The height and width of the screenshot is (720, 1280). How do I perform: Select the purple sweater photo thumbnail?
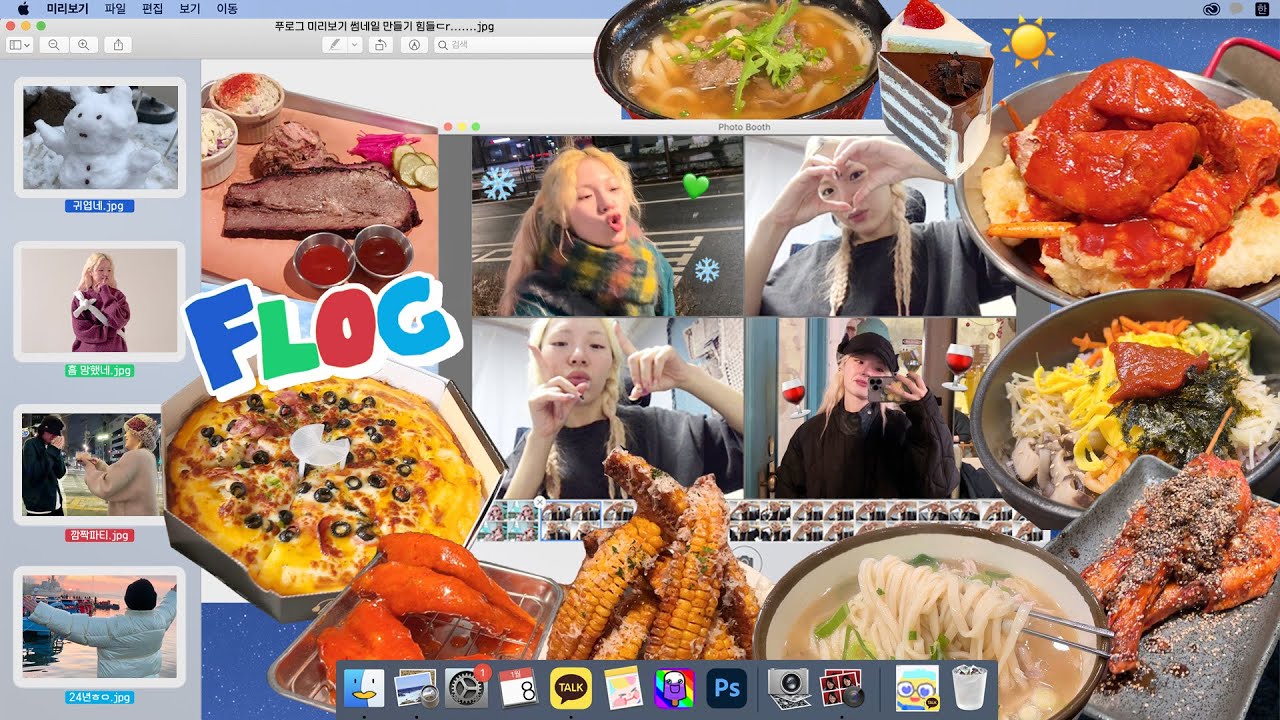tap(100, 301)
